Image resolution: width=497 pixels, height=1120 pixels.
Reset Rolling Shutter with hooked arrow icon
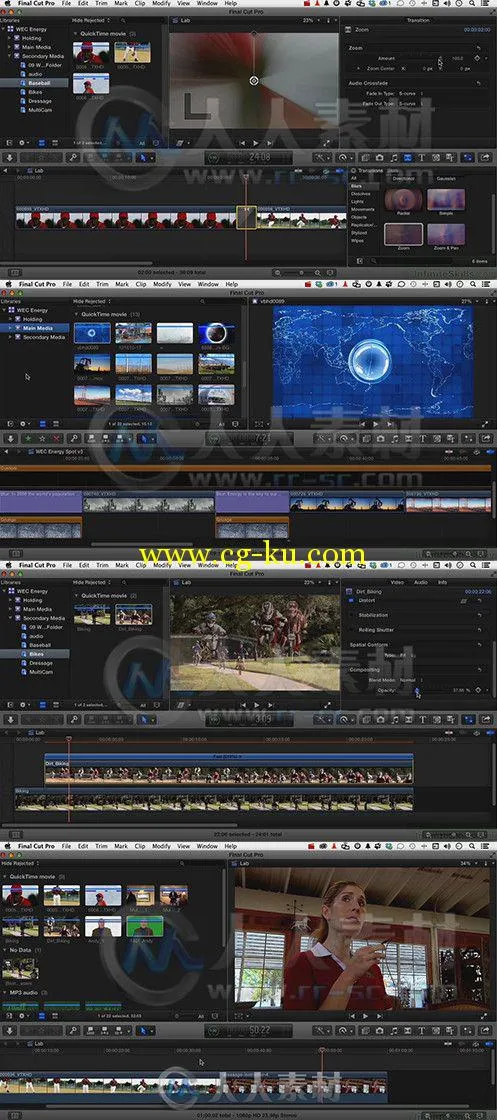[x=478, y=630]
